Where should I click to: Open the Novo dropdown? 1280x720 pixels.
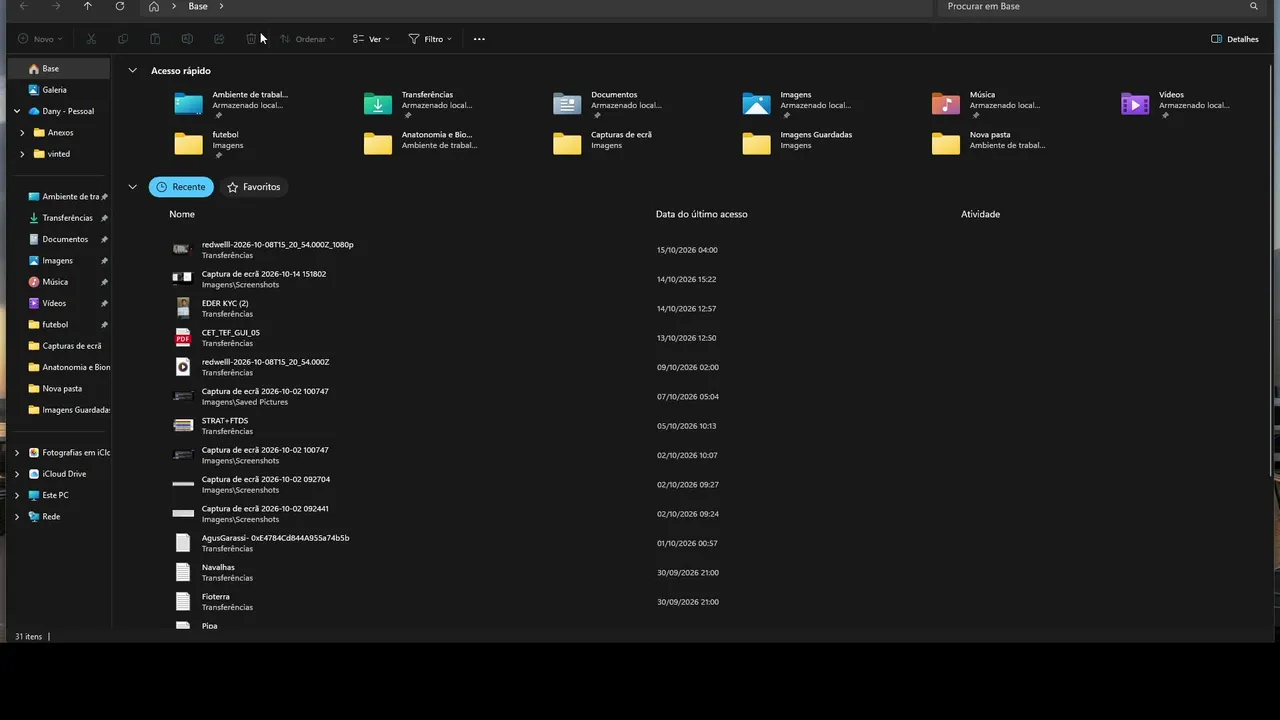[x=40, y=39]
